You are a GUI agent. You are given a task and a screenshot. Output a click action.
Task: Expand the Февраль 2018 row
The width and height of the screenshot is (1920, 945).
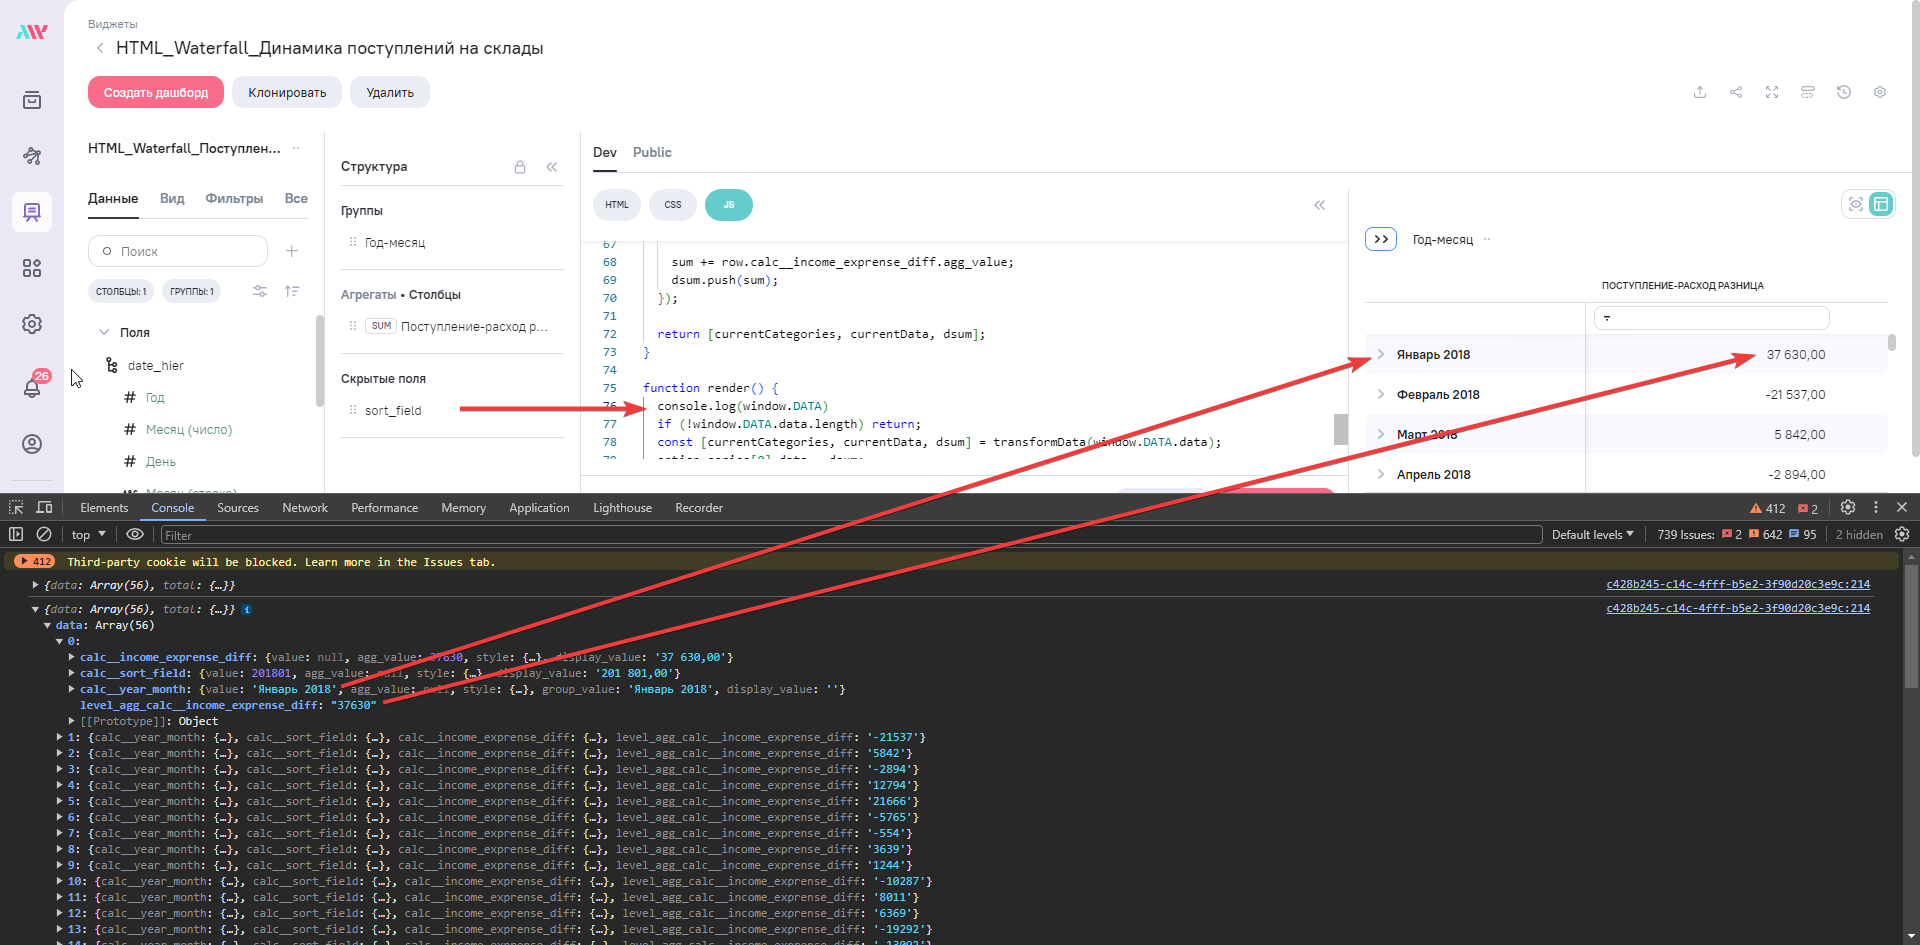click(1381, 394)
